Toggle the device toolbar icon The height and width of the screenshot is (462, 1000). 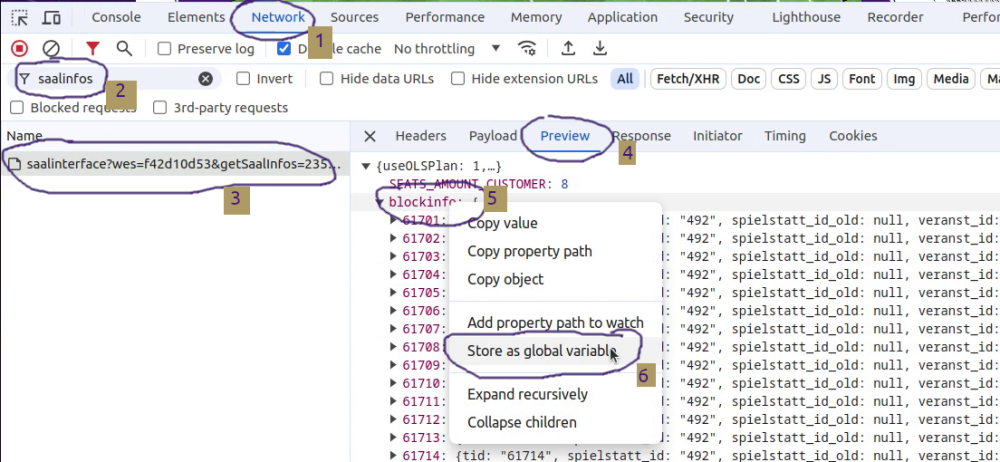coord(50,17)
